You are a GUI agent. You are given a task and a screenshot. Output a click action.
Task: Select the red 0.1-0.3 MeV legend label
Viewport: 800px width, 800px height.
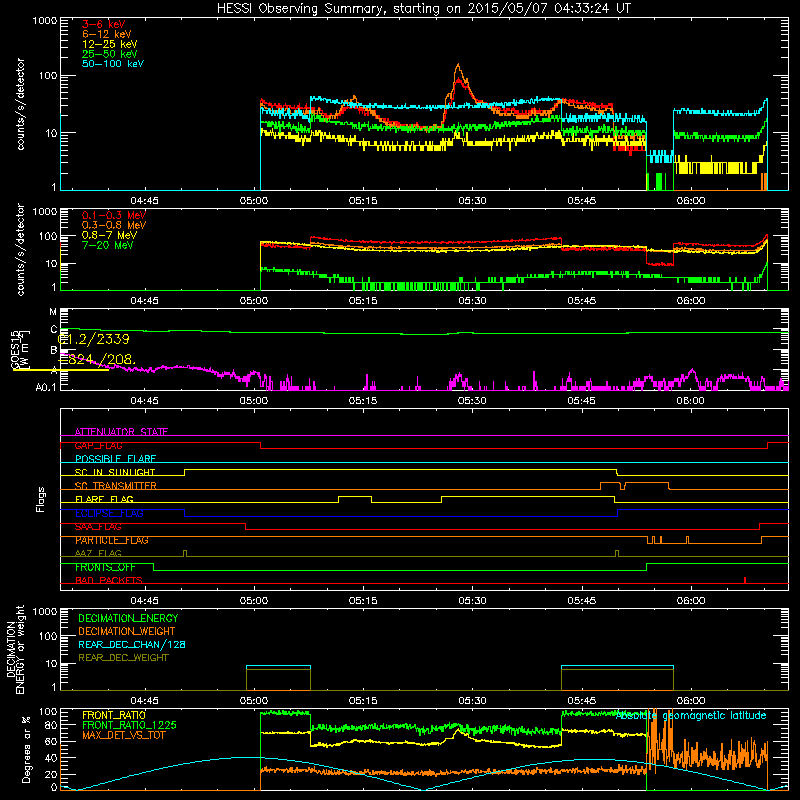[114, 215]
